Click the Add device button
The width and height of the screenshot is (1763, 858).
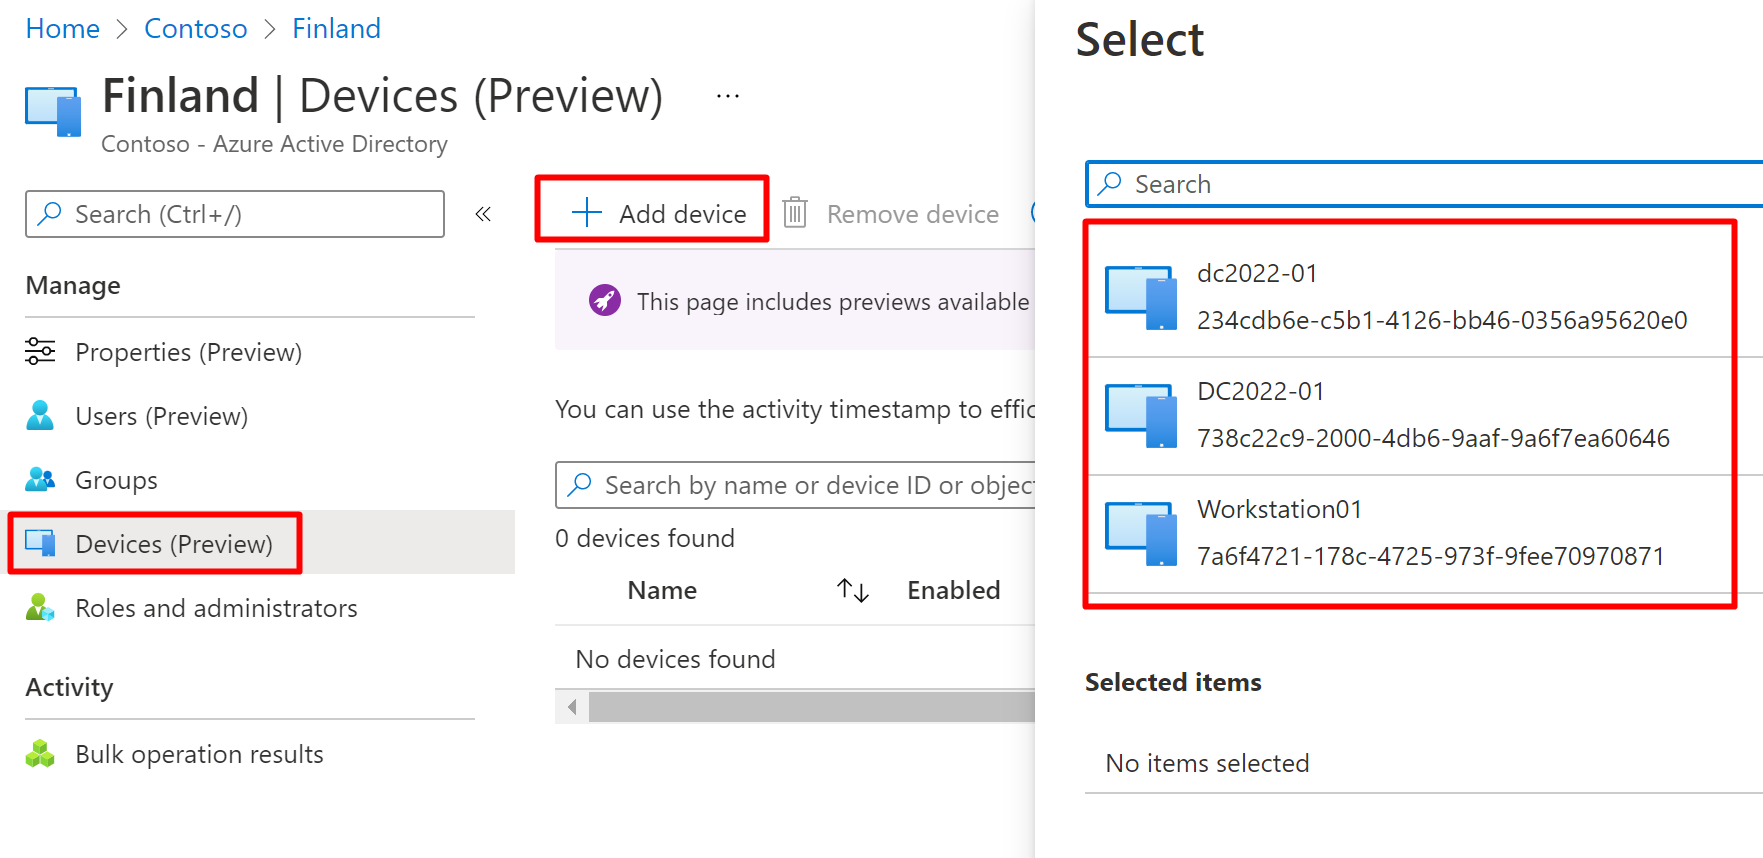pyautogui.click(x=658, y=213)
